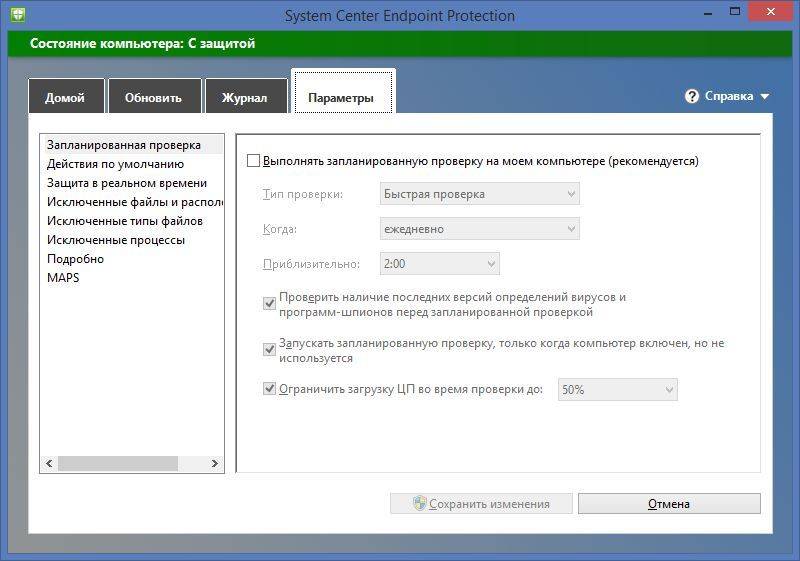Viewport: 800px width, 561px height.
Task: Minimize the Endpoint Protection window
Action: point(707,12)
